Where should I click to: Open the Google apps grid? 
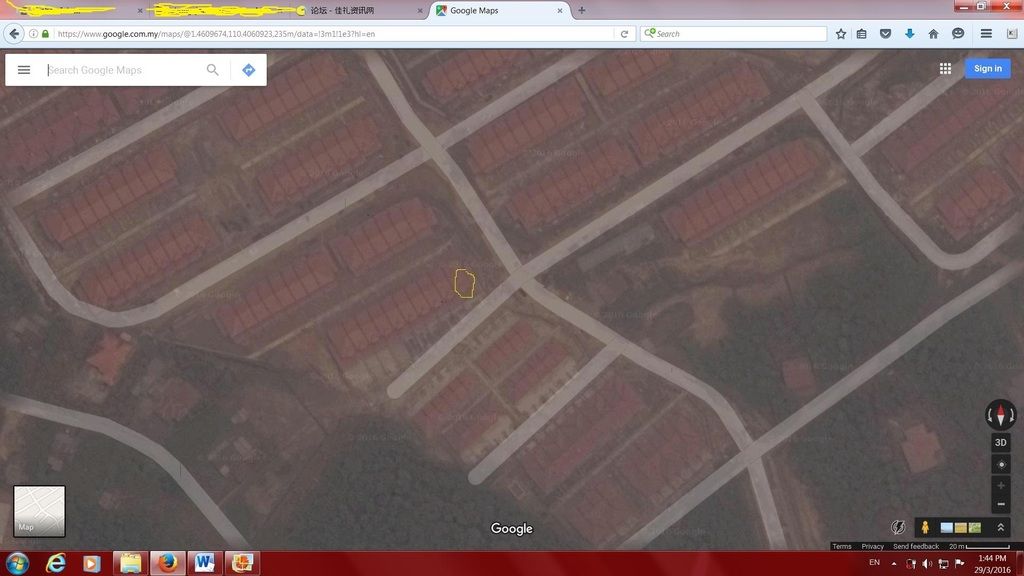[945, 68]
